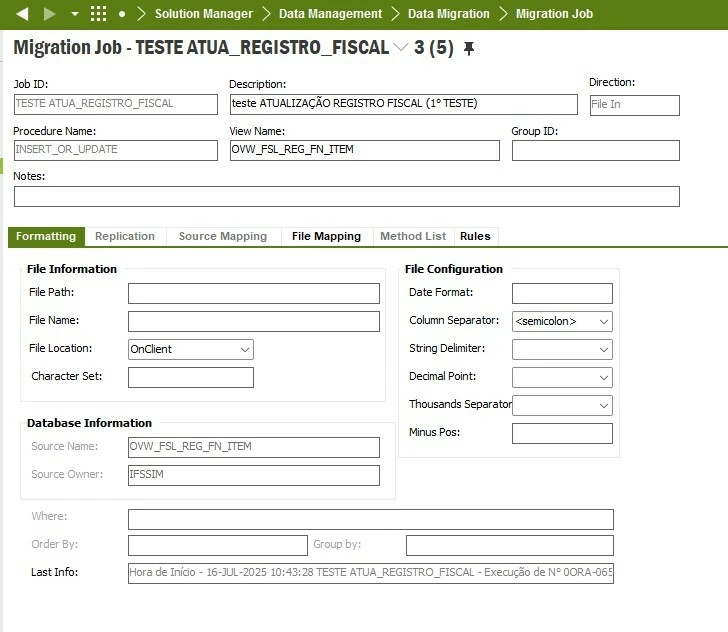Click the File Information group heading

[72, 269]
